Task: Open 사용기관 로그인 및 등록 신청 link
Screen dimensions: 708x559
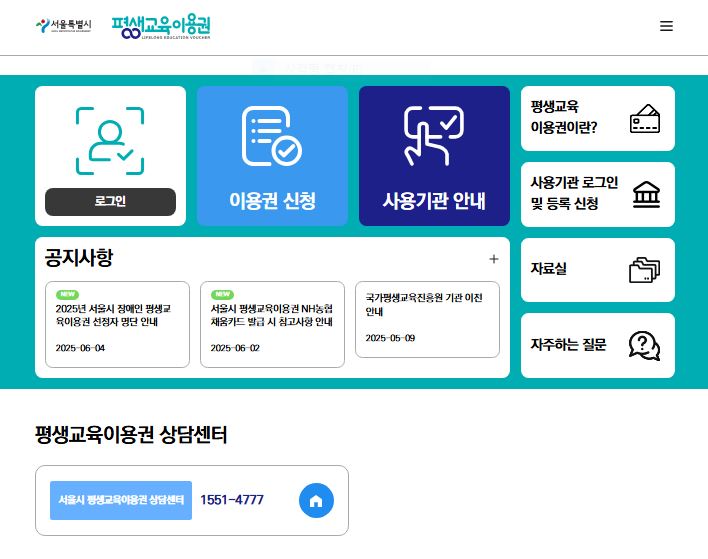Action: coord(574,193)
